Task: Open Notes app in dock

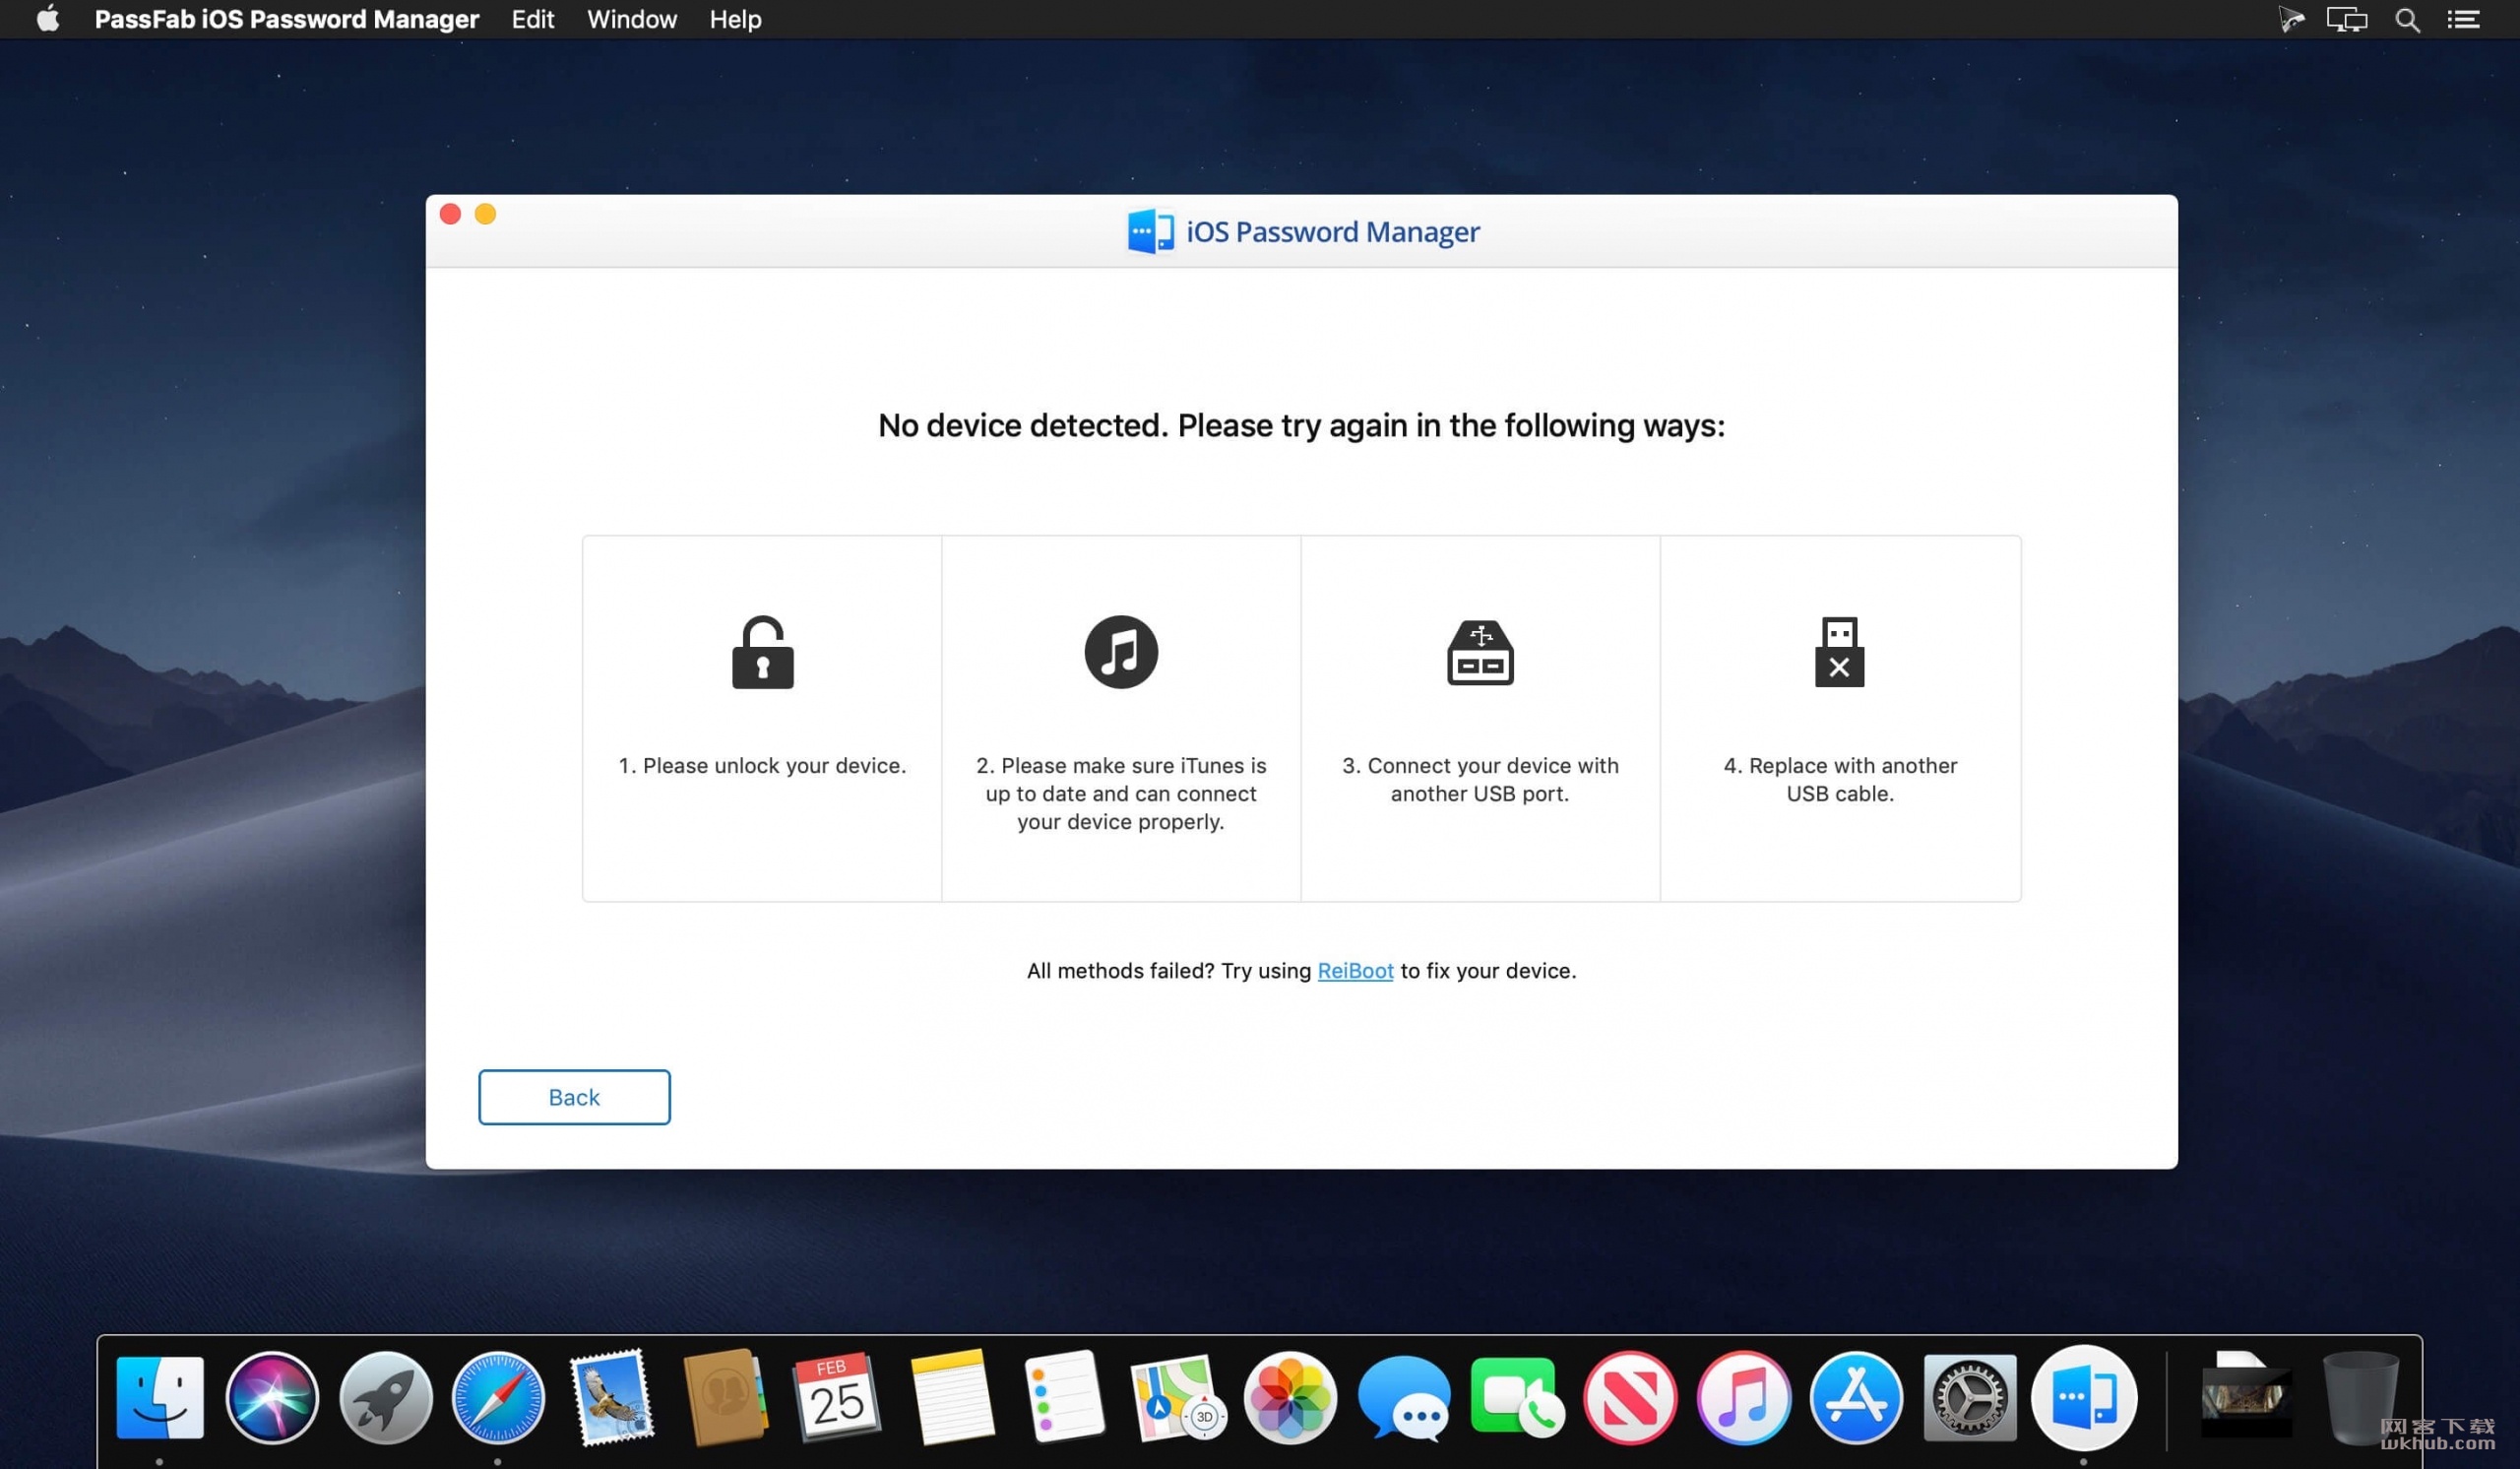Action: tap(951, 1397)
